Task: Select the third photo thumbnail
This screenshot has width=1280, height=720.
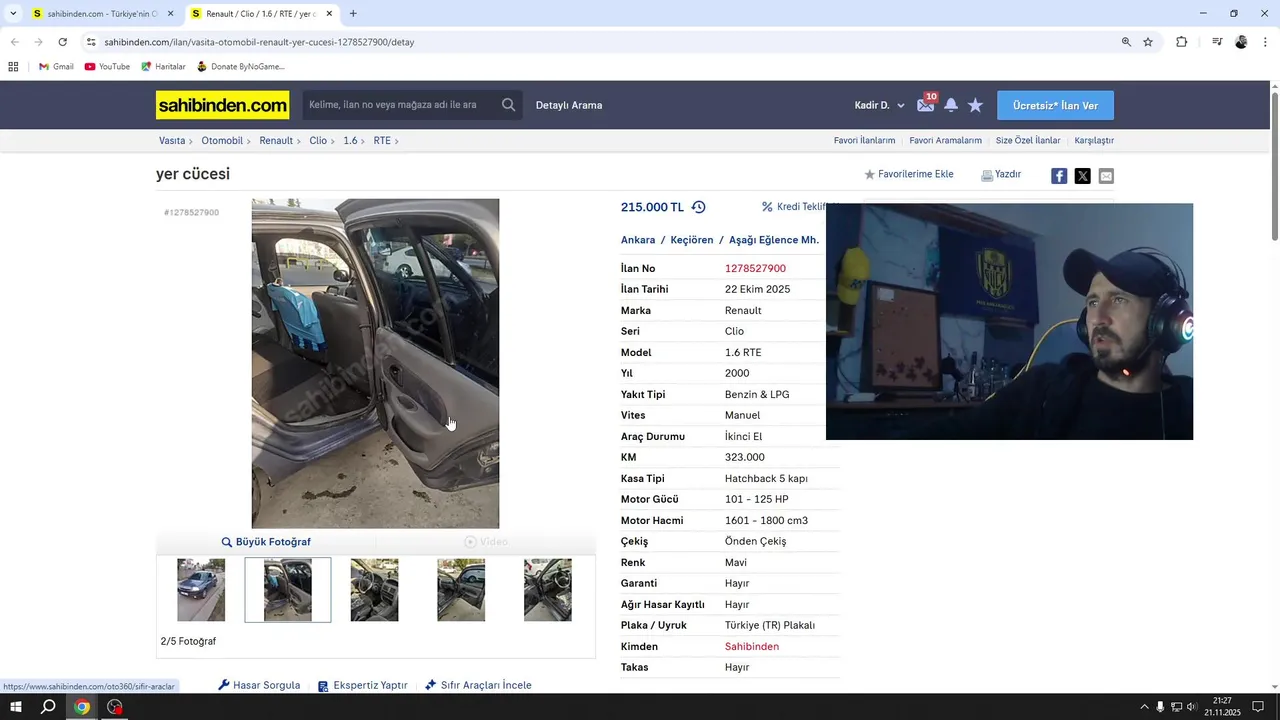Action: pos(374,590)
